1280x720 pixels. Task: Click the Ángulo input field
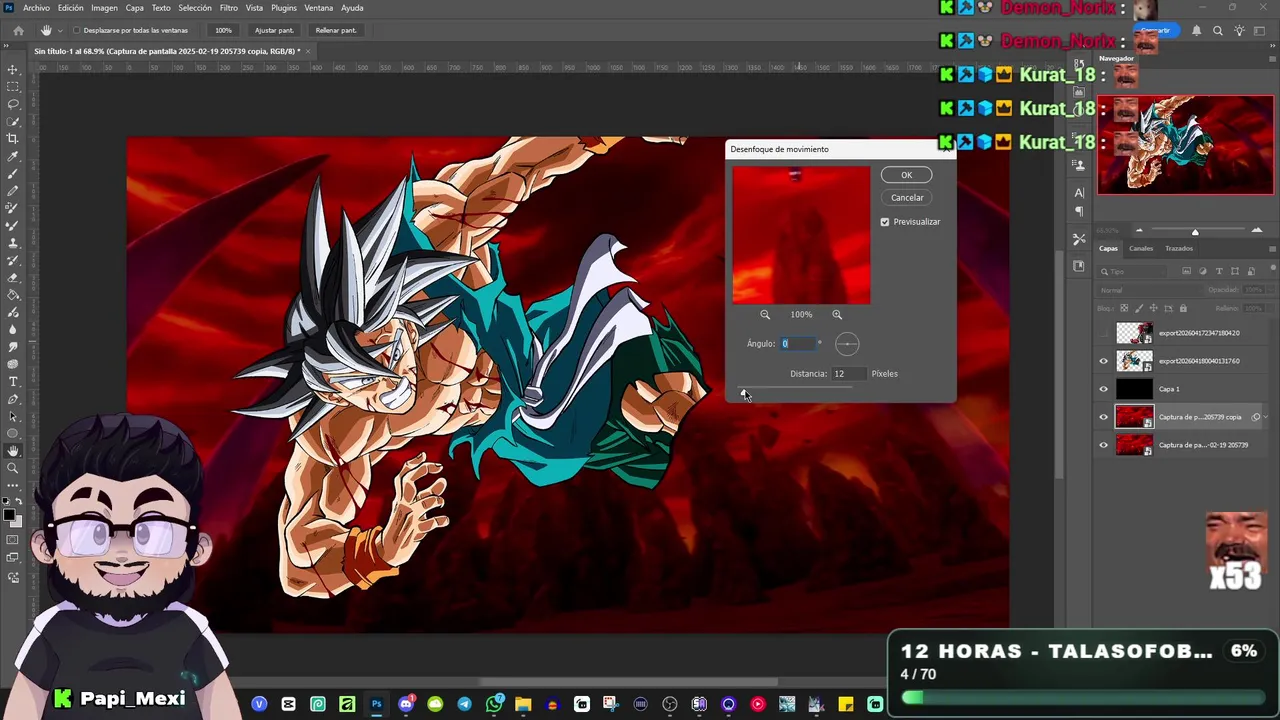click(x=797, y=344)
